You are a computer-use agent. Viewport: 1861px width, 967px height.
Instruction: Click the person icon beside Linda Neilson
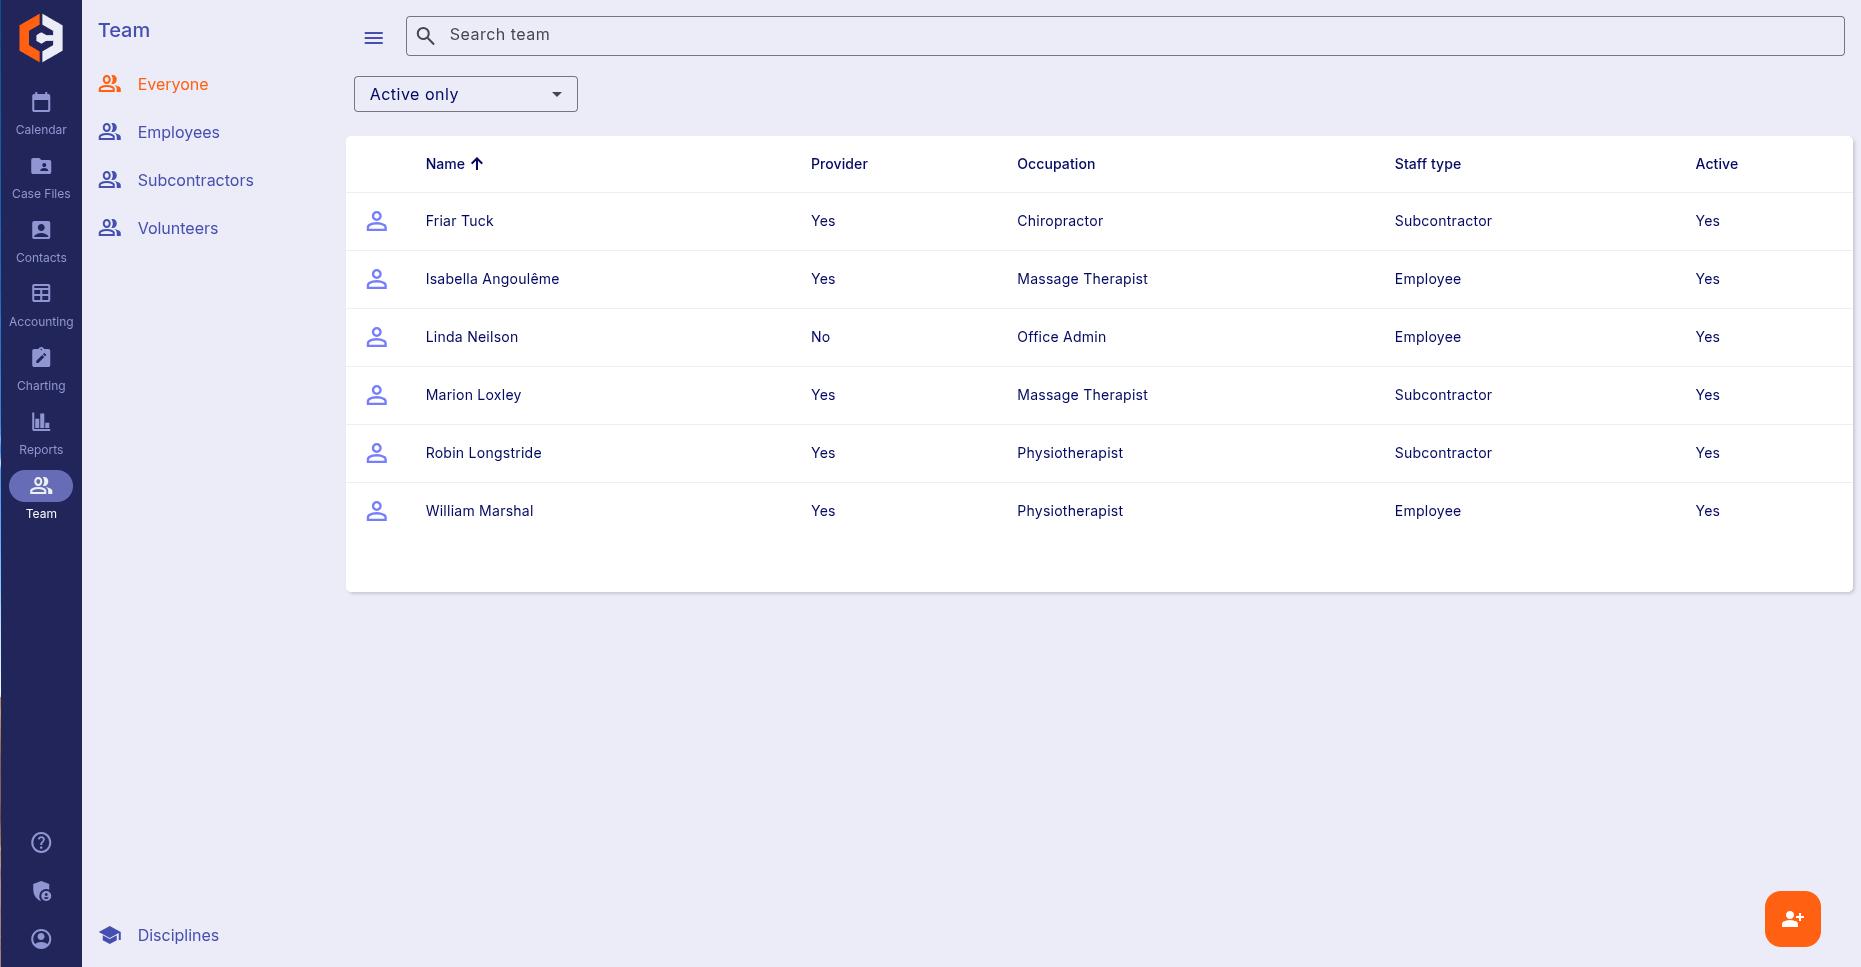click(377, 337)
